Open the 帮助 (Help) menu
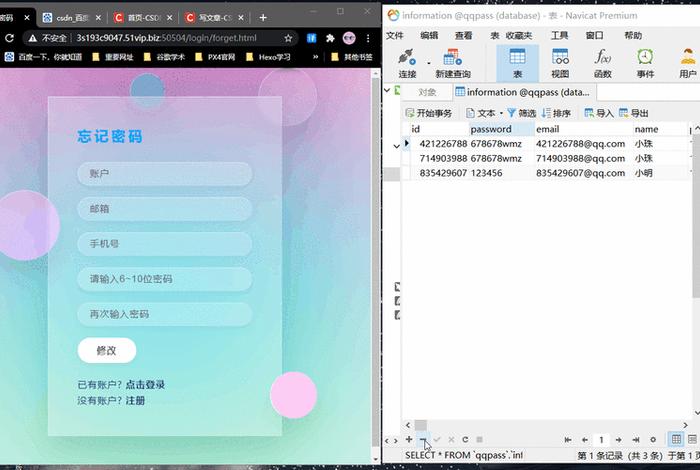This screenshot has height=470, width=700. tap(633, 35)
